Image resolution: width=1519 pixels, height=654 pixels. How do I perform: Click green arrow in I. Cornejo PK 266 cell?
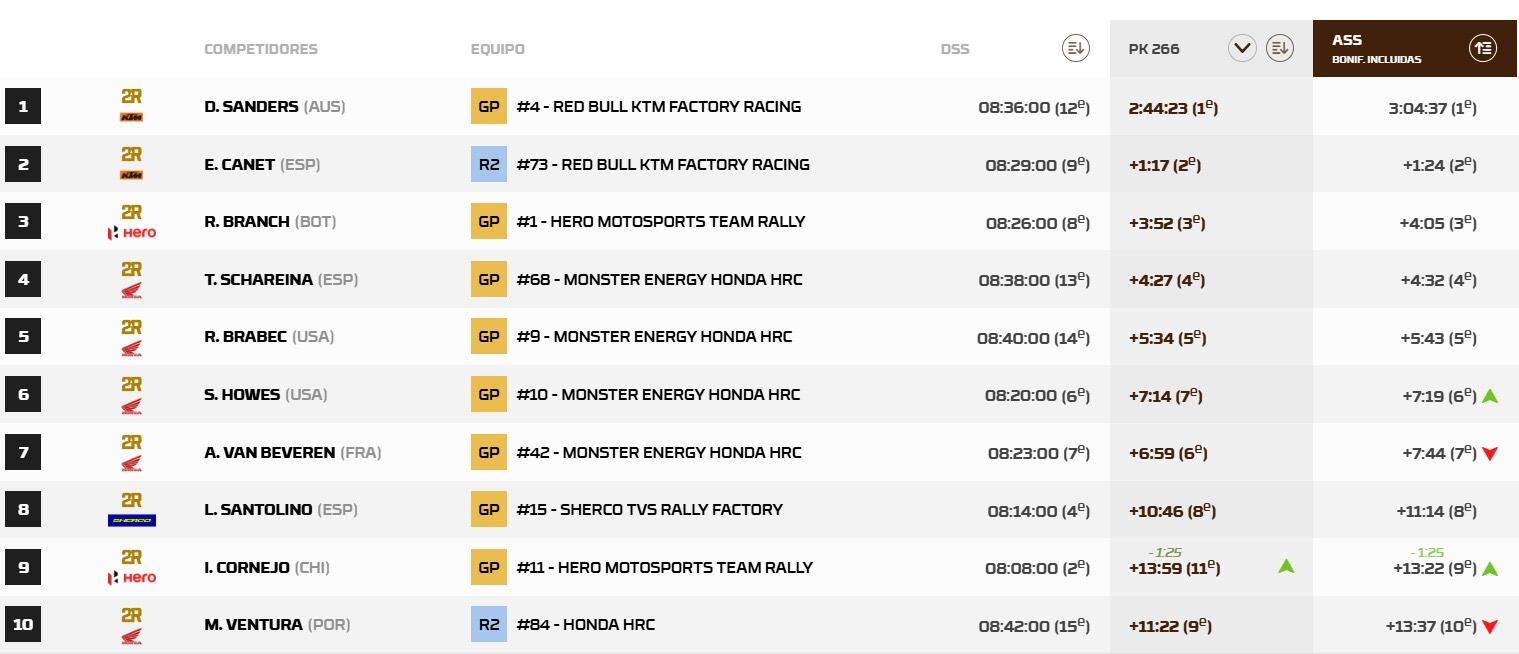pyautogui.click(x=1286, y=567)
